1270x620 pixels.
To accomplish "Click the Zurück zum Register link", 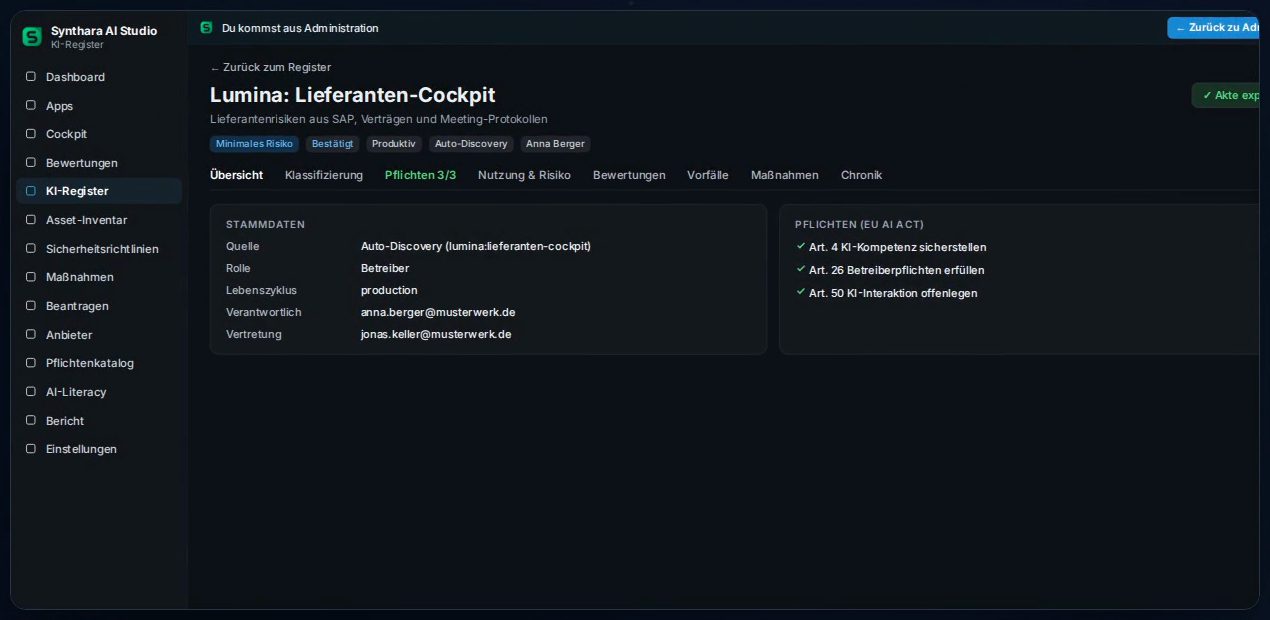I will (270, 67).
